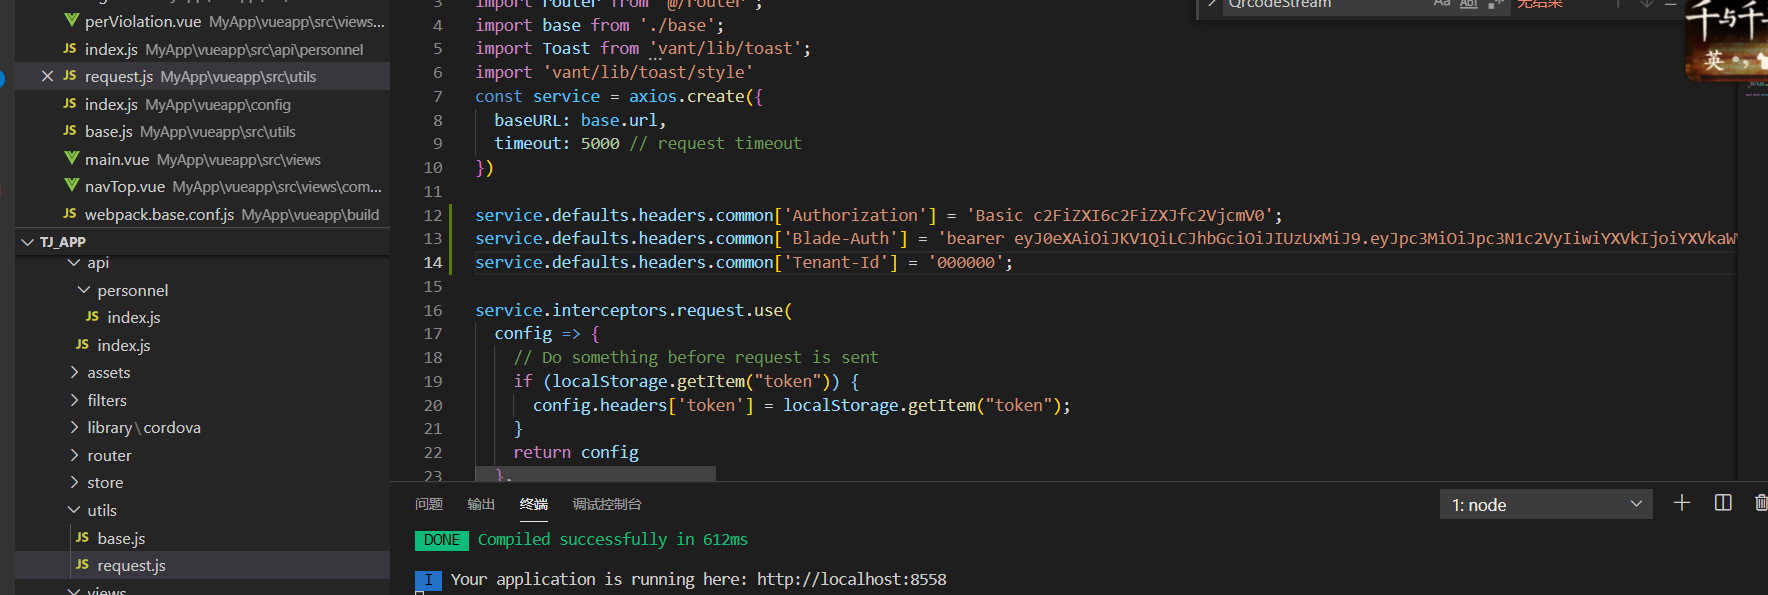Screen dimensions: 1768x595
Task: Open the 调试控制台 (Debug Console) tab
Action: (x=607, y=504)
